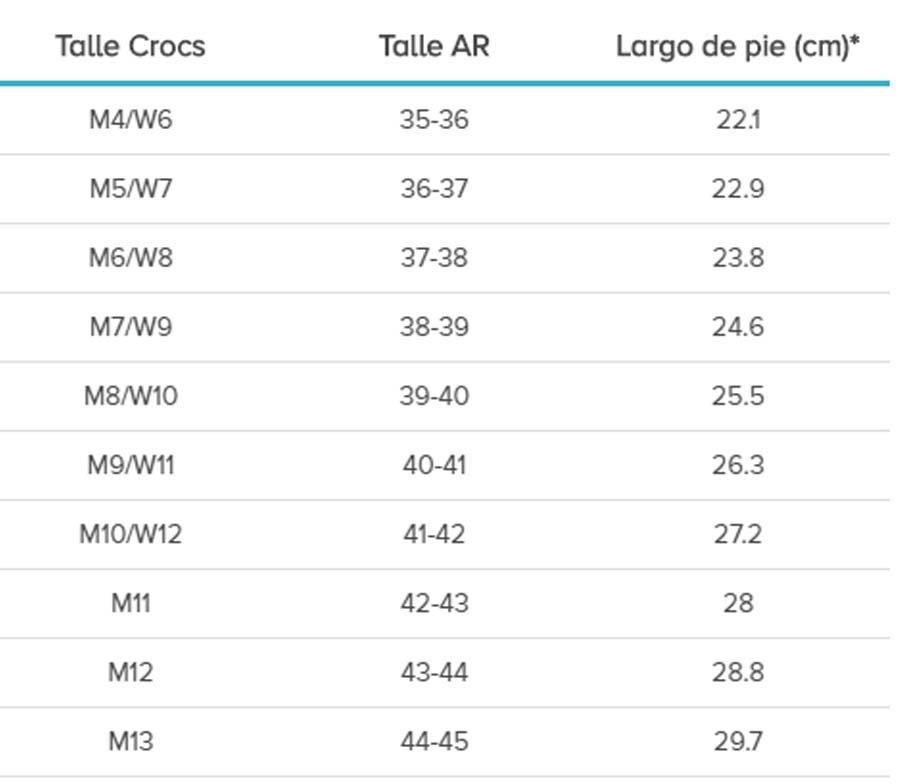Select the M10/W12 size cell
The width and height of the screenshot is (900, 784).
click(x=130, y=534)
